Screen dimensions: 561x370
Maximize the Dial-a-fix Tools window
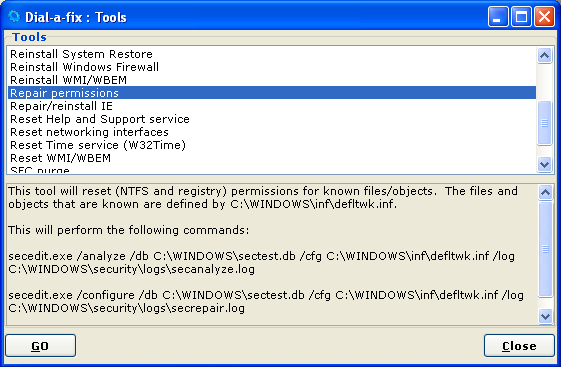[521, 17]
